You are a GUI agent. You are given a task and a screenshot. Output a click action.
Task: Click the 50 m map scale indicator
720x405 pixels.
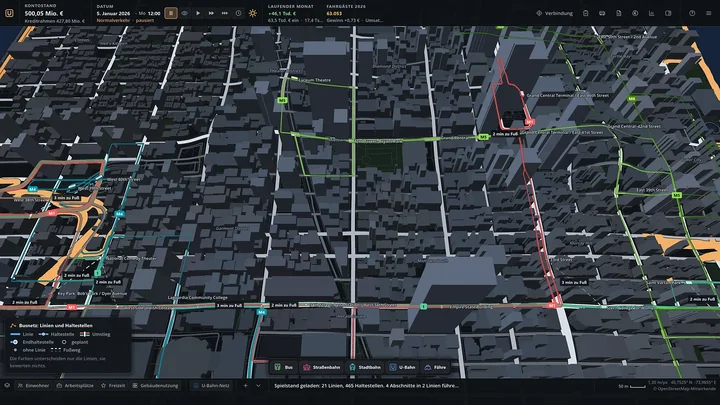tap(632, 386)
